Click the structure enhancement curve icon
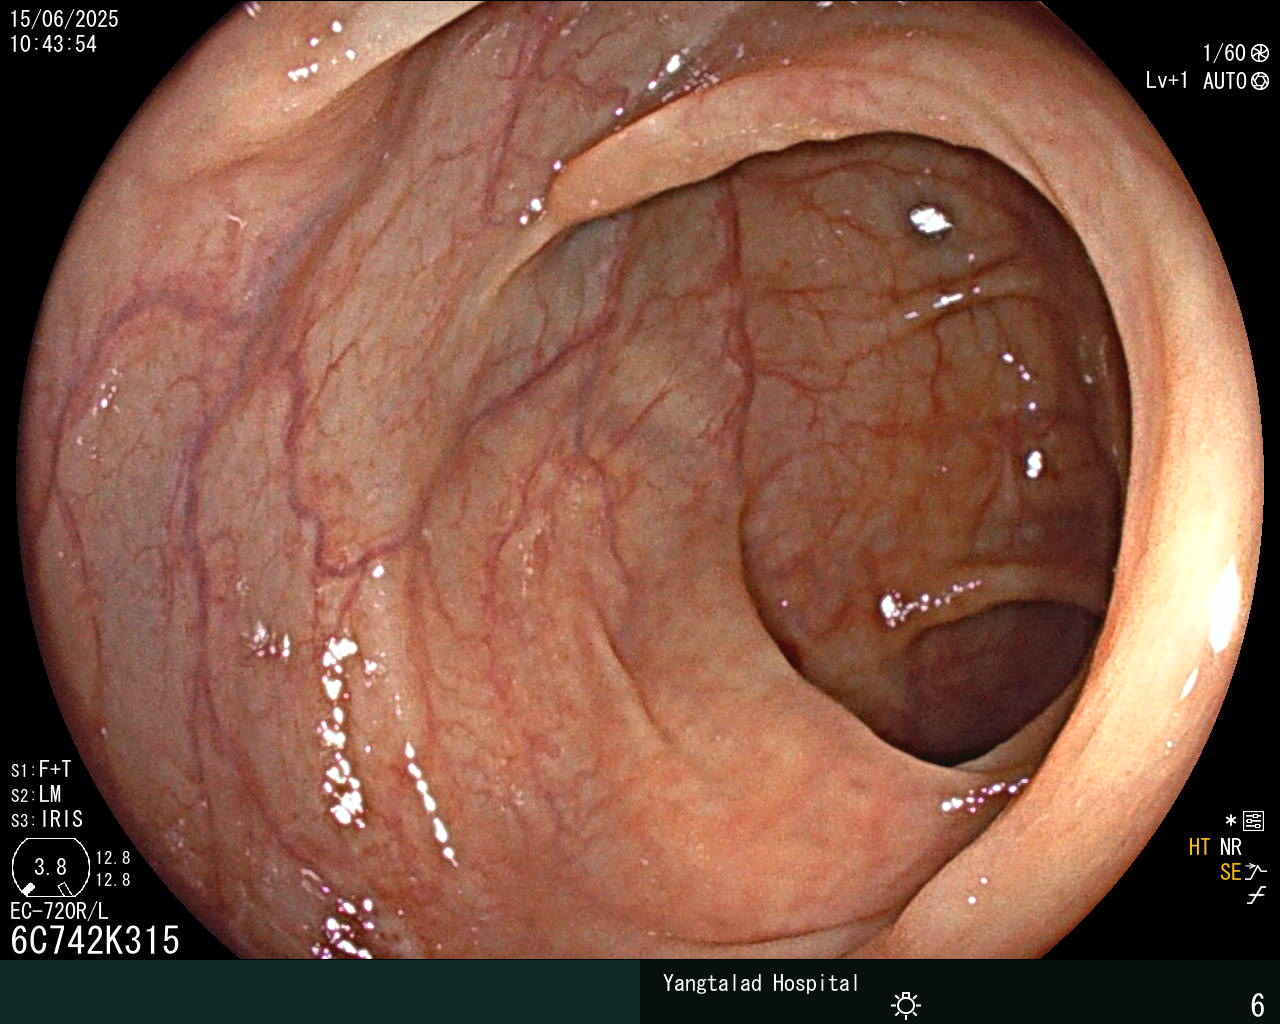This screenshot has width=1280, height=1024. [1256, 871]
